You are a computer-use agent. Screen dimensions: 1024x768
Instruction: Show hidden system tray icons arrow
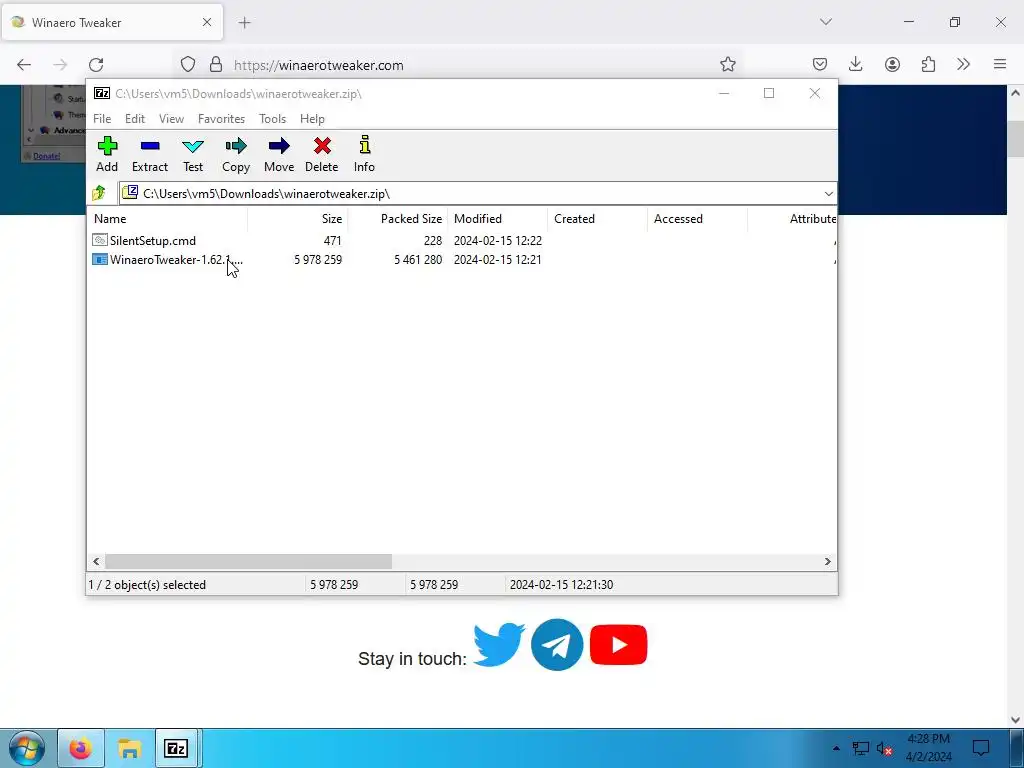[836, 748]
